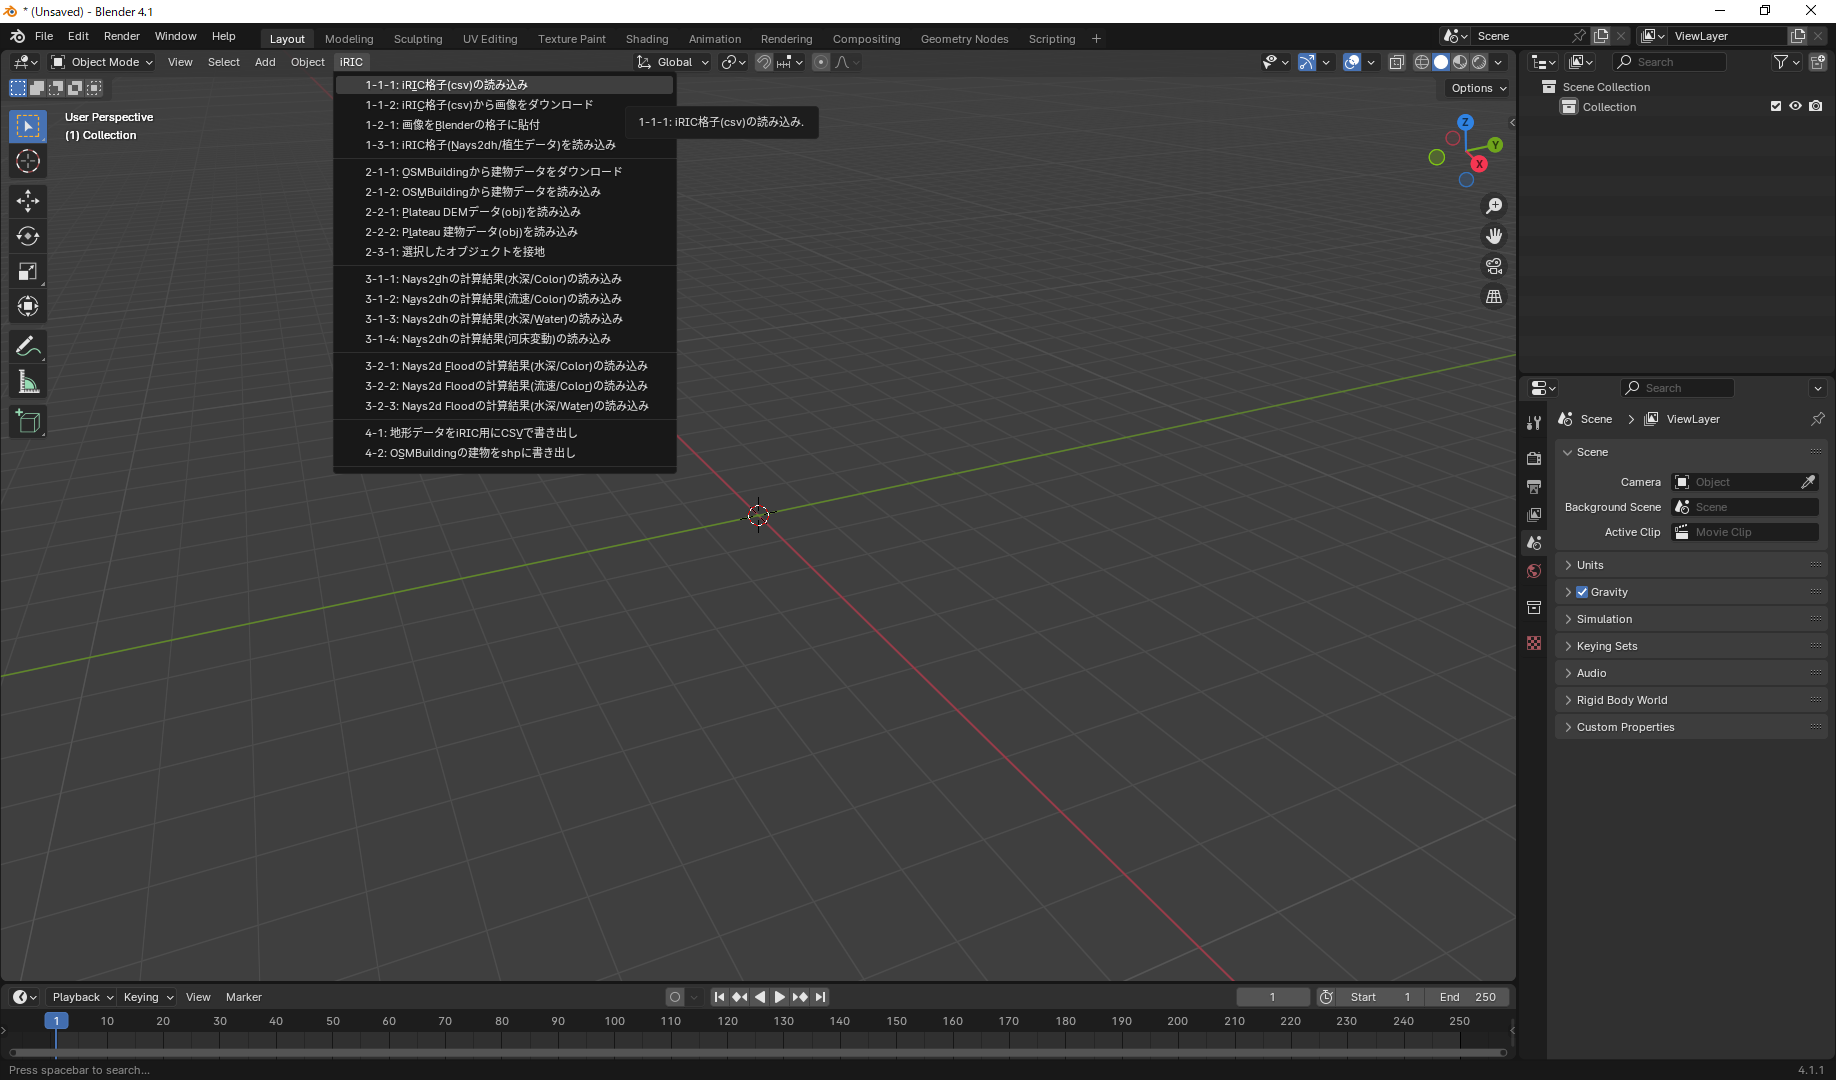Open the Object Mode dropdown
The image size is (1836, 1080).
[x=102, y=62]
